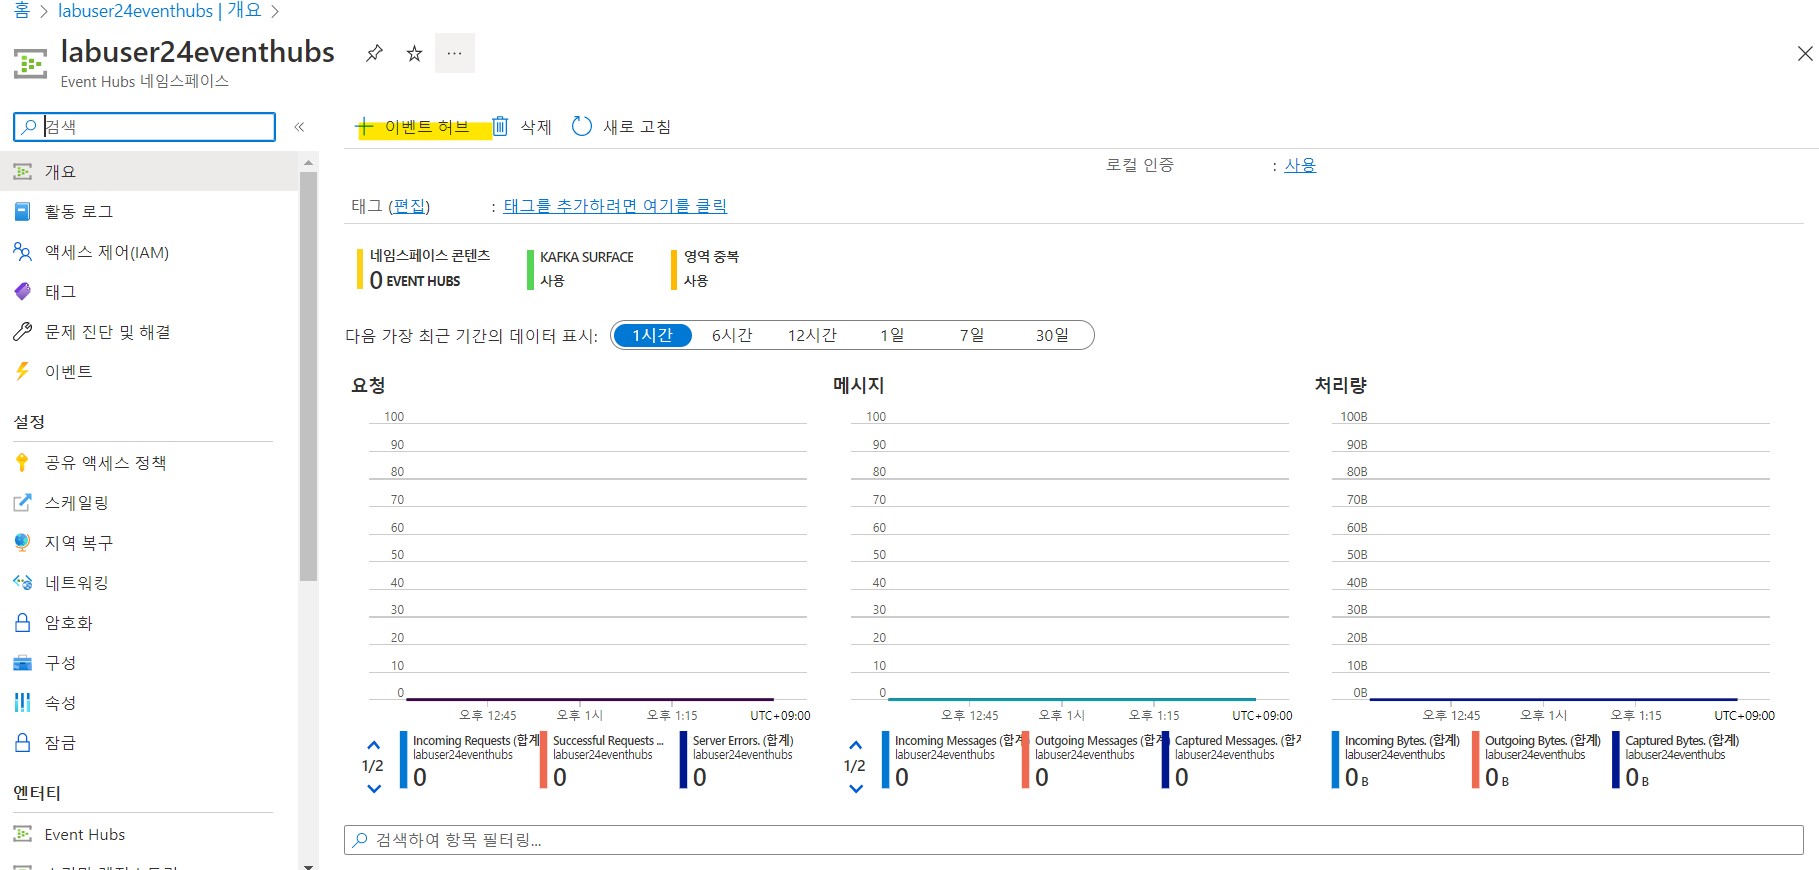Click the 지역 복구 globe icon
The height and width of the screenshot is (870, 1819).
pyautogui.click(x=22, y=543)
